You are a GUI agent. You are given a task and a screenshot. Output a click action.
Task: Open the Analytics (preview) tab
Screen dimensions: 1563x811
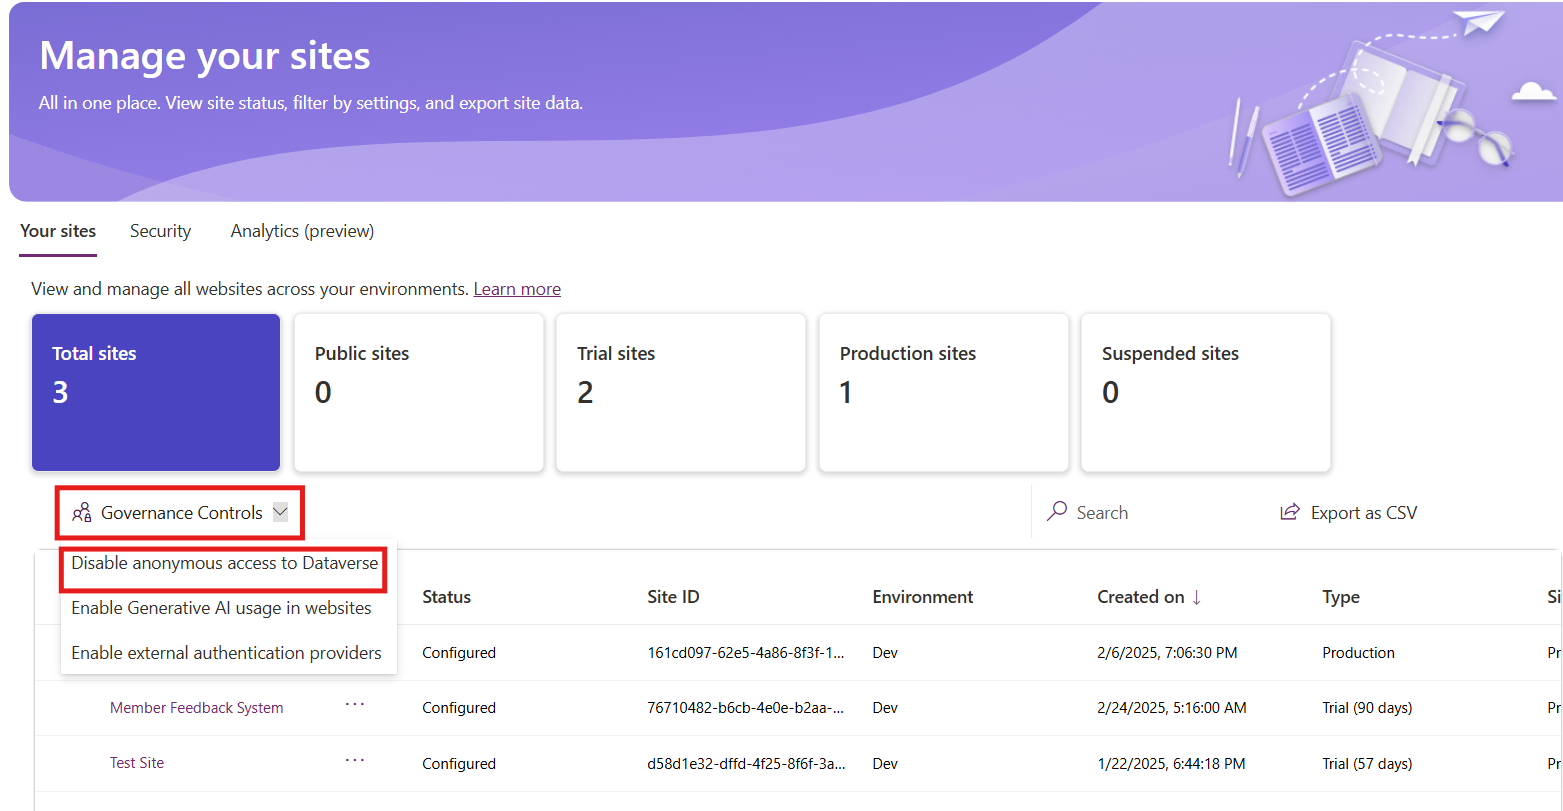pyautogui.click(x=302, y=231)
